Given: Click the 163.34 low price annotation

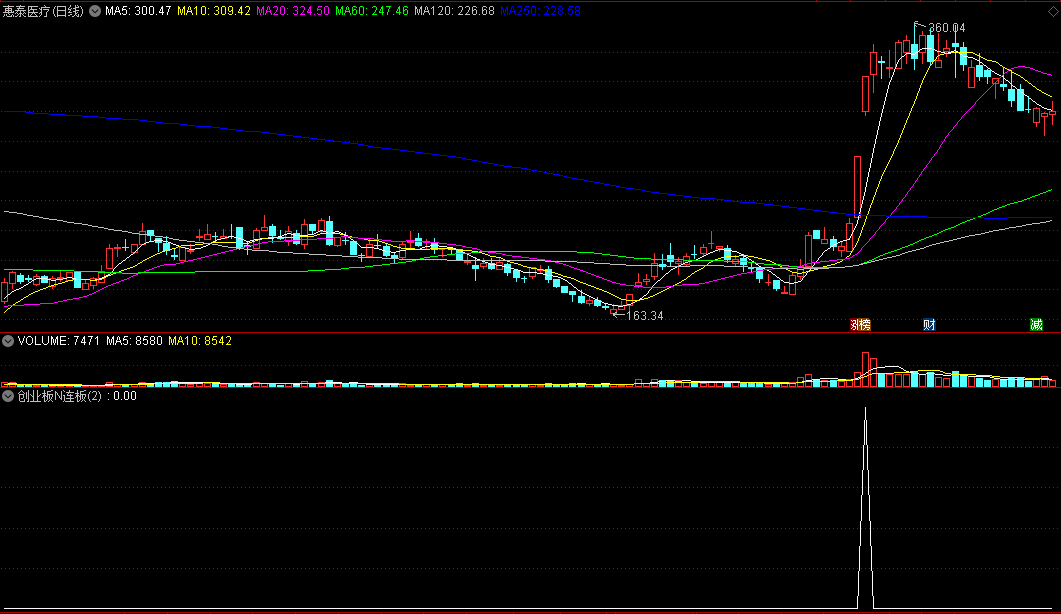Looking at the screenshot, I should pos(645,315).
